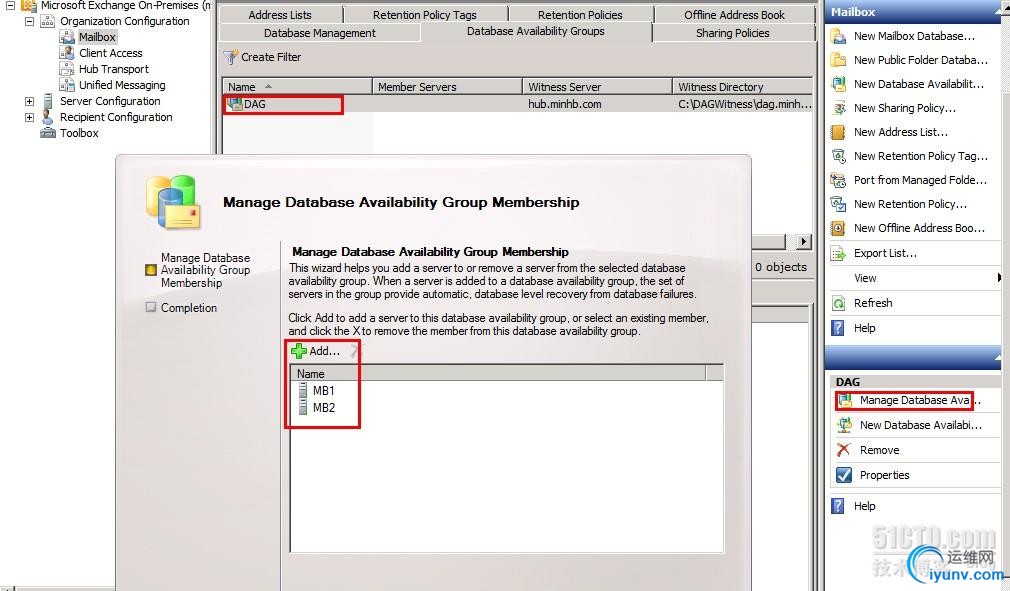Click the New Address List icon
Screen dimensions: 1010x591
point(838,132)
